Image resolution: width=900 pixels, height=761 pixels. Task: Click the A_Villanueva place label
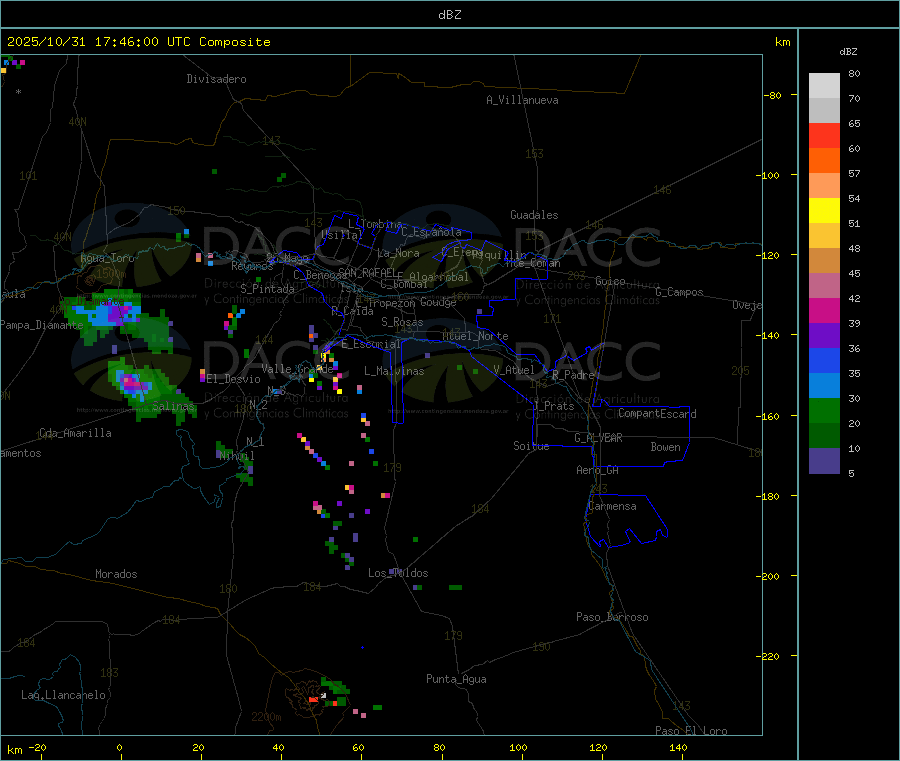tap(522, 100)
